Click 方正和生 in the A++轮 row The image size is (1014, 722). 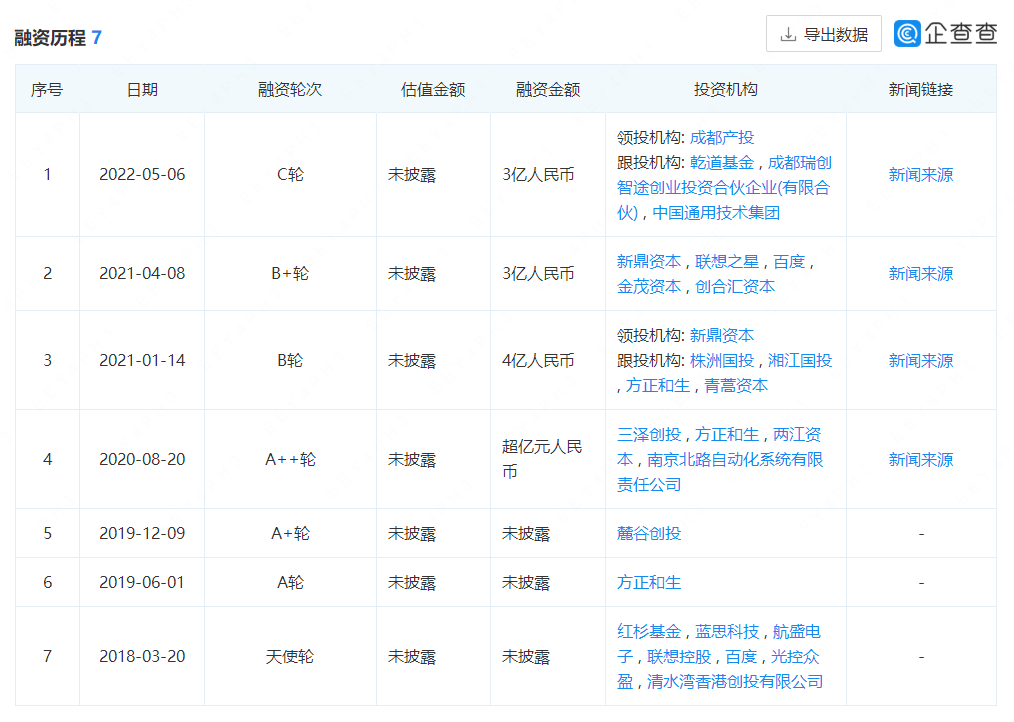click(727, 434)
